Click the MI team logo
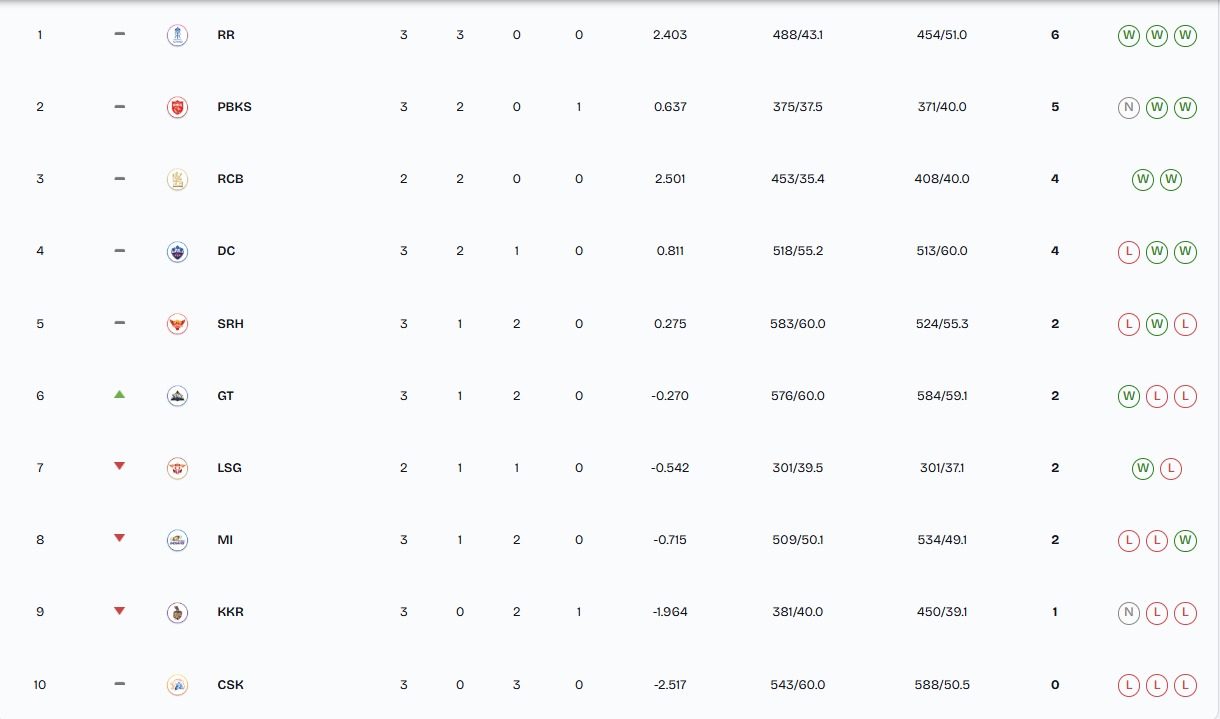The image size is (1220, 719). pos(177,540)
